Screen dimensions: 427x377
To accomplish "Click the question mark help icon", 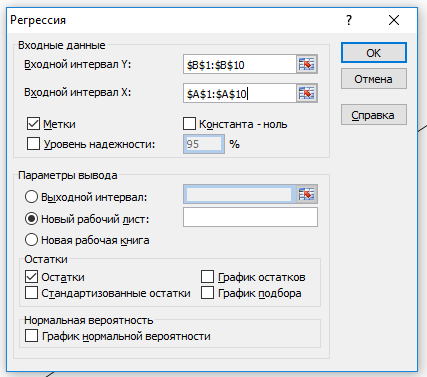I will point(349,20).
